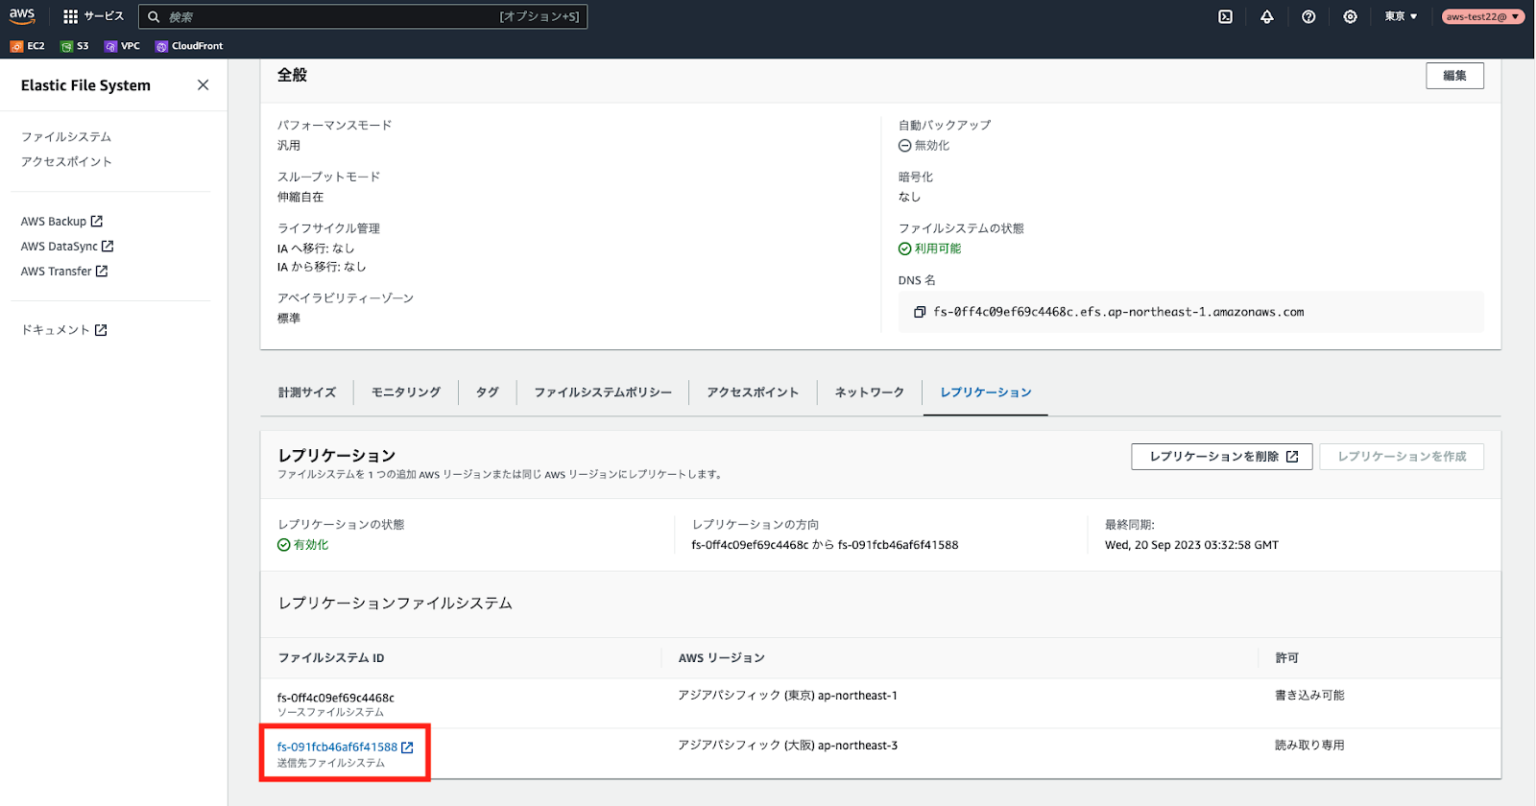Open the CloudShell terminal icon
Viewport: 1536px width, 806px height.
click(1225, 16)
